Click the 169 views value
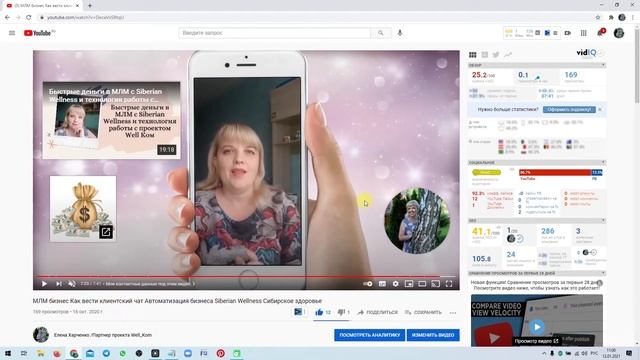This screenshot has height=360, width=640. tap(571, 75)
